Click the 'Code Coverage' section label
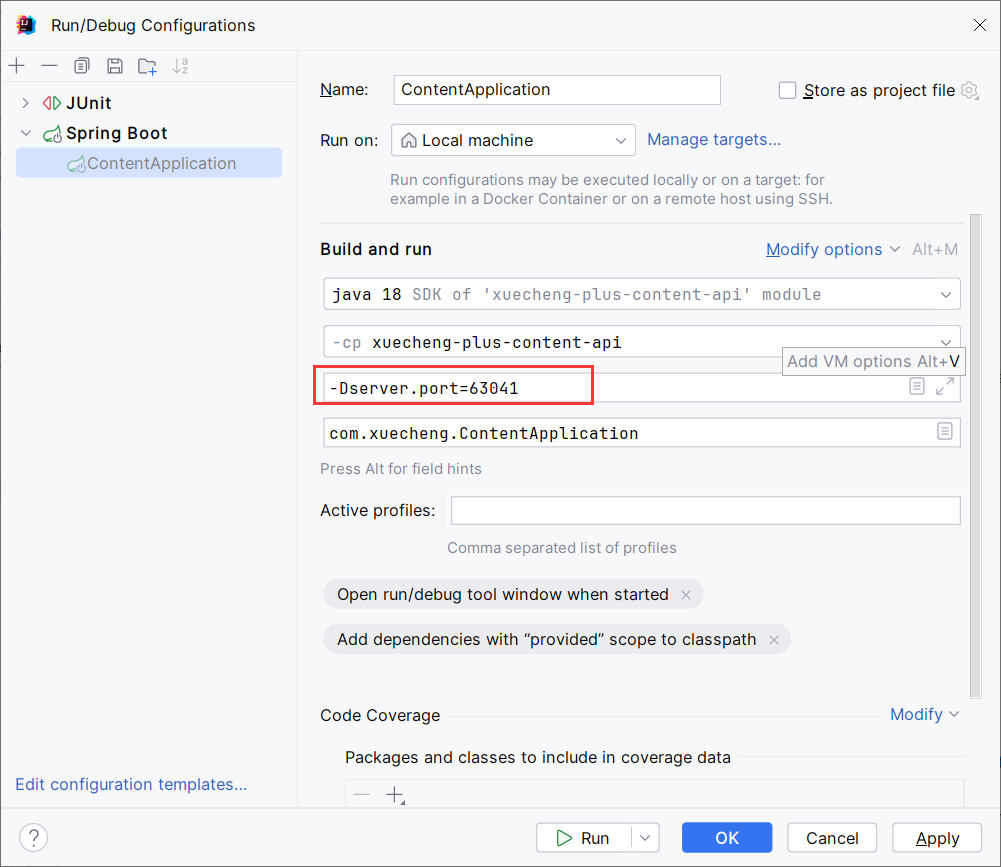The width and height of the screenshot is (1001, 867). point(380,715)
